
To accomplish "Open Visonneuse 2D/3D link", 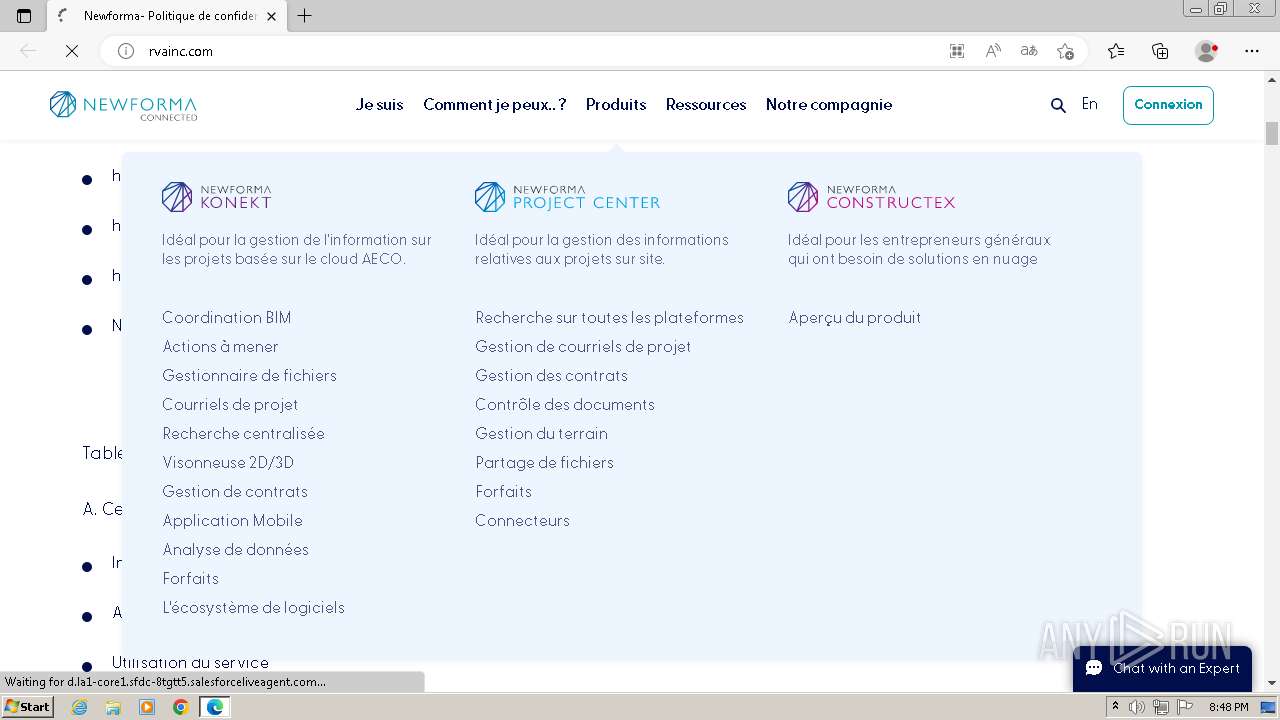I will (x=229, y=462).
